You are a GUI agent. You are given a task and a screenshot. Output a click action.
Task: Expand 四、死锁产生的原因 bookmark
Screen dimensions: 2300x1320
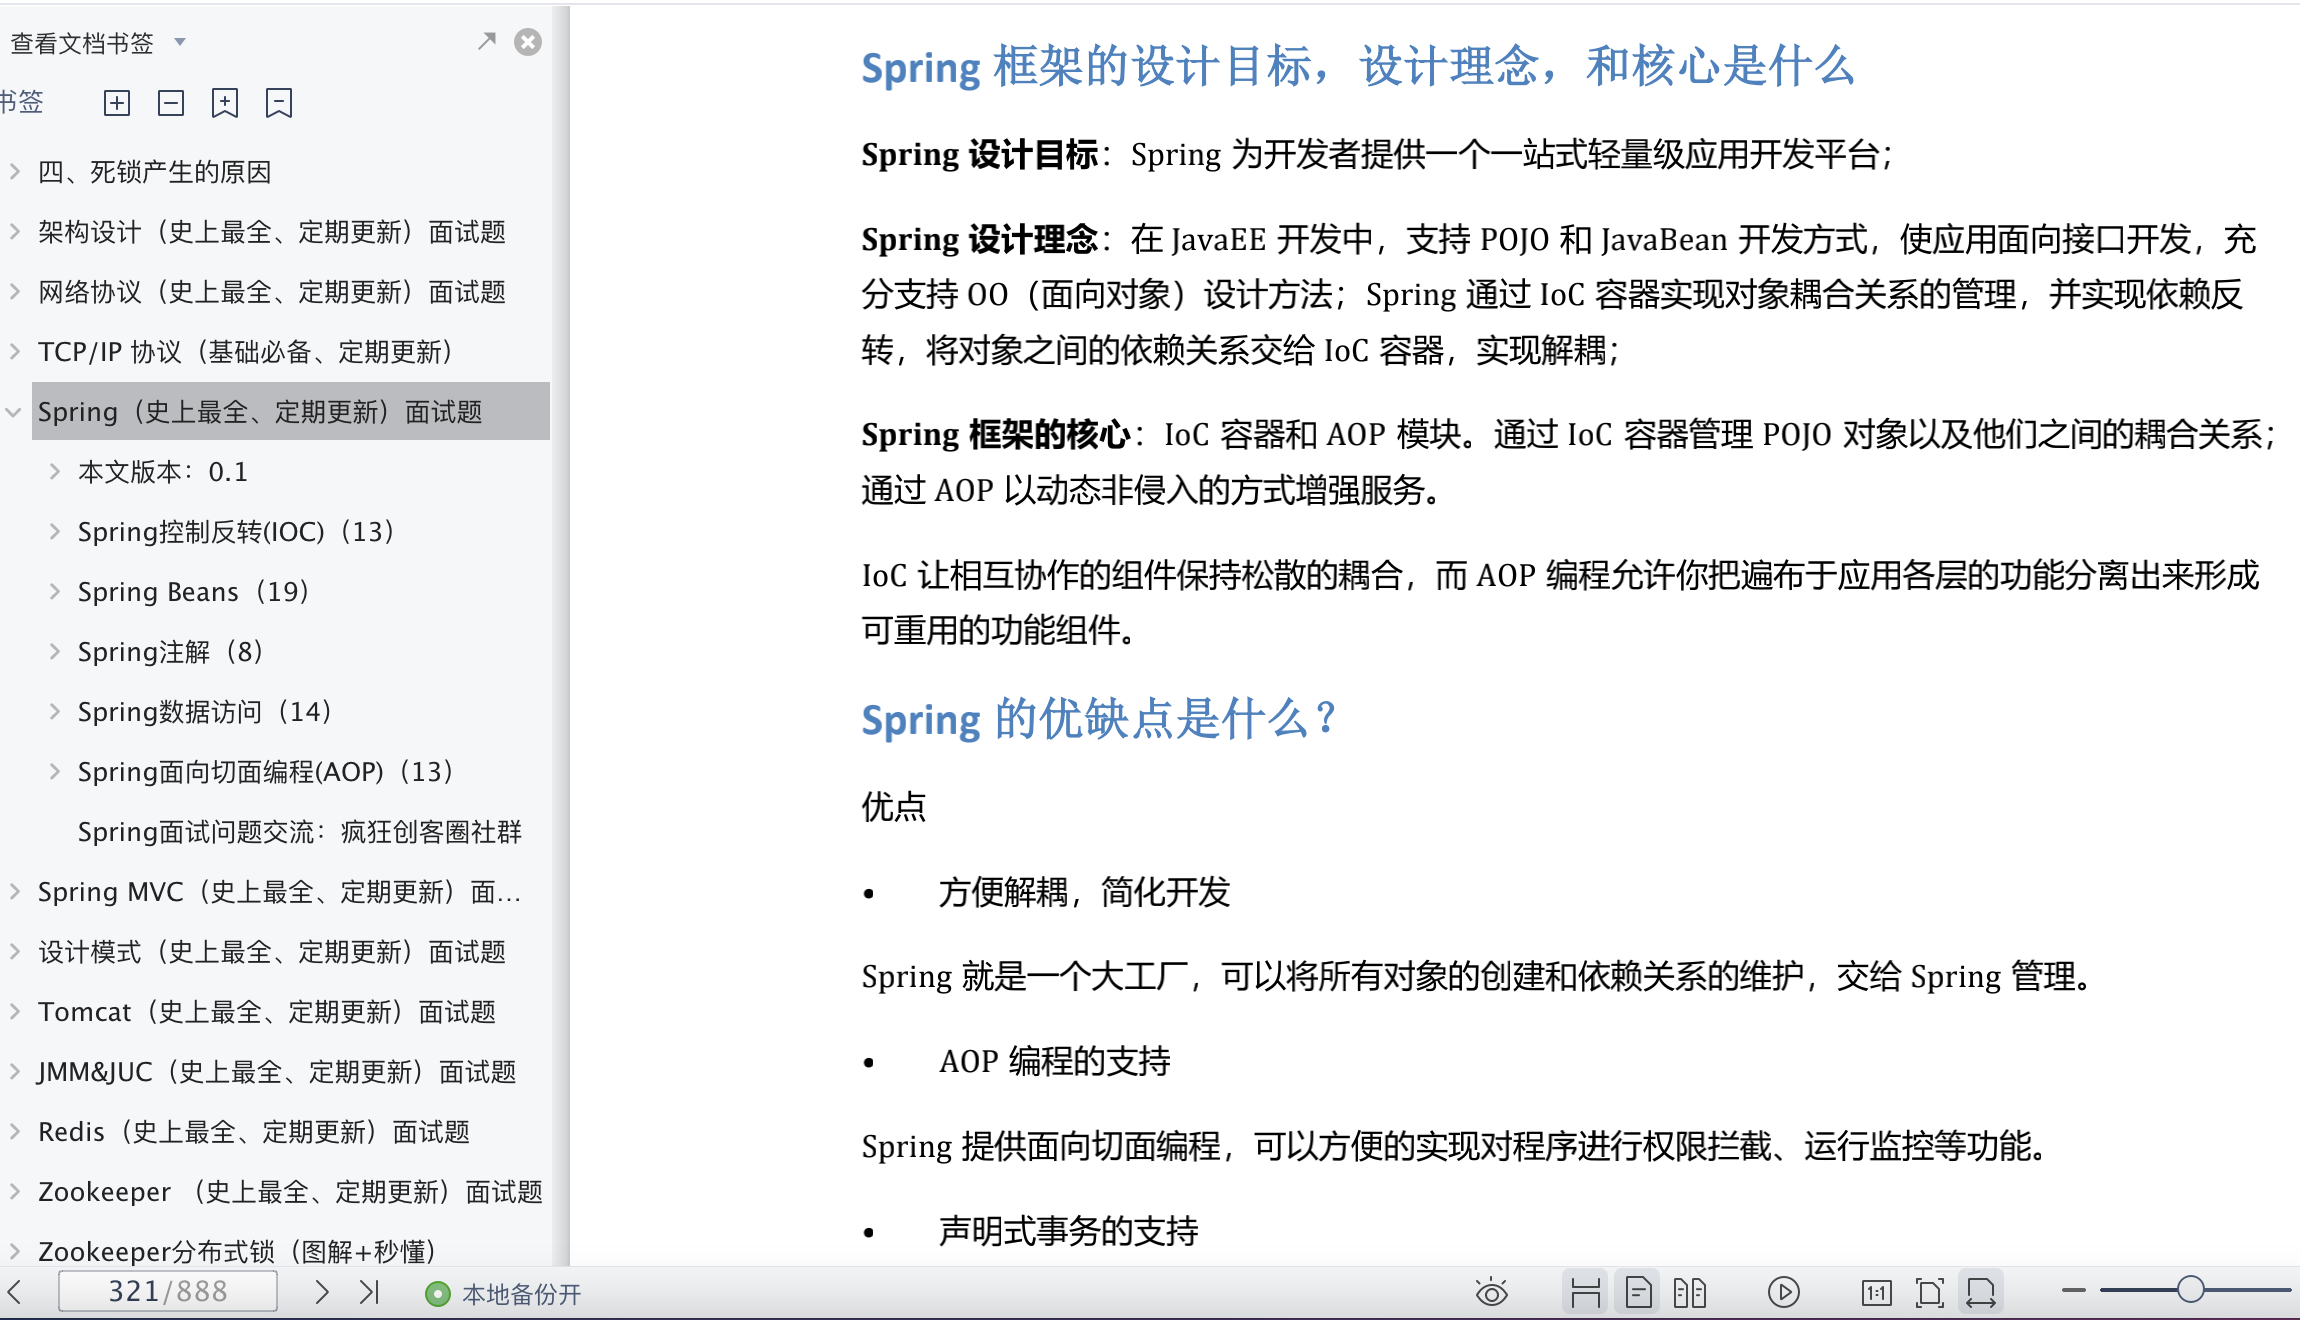pos(15,171)
